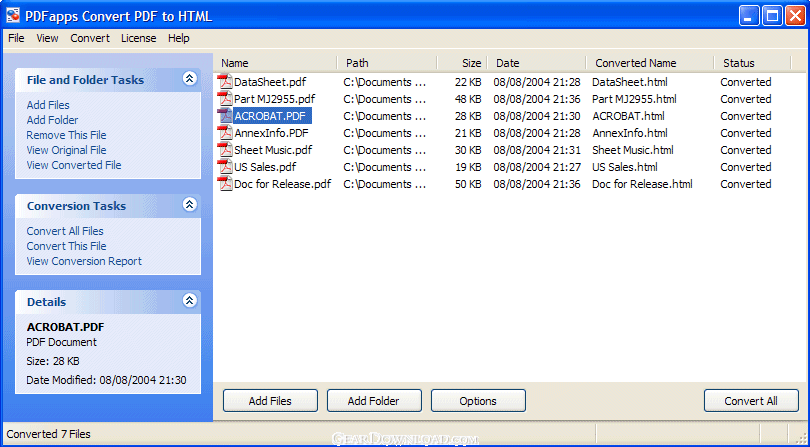Select the DataSheet.pdf file name
810x447 pixels.
270,82
